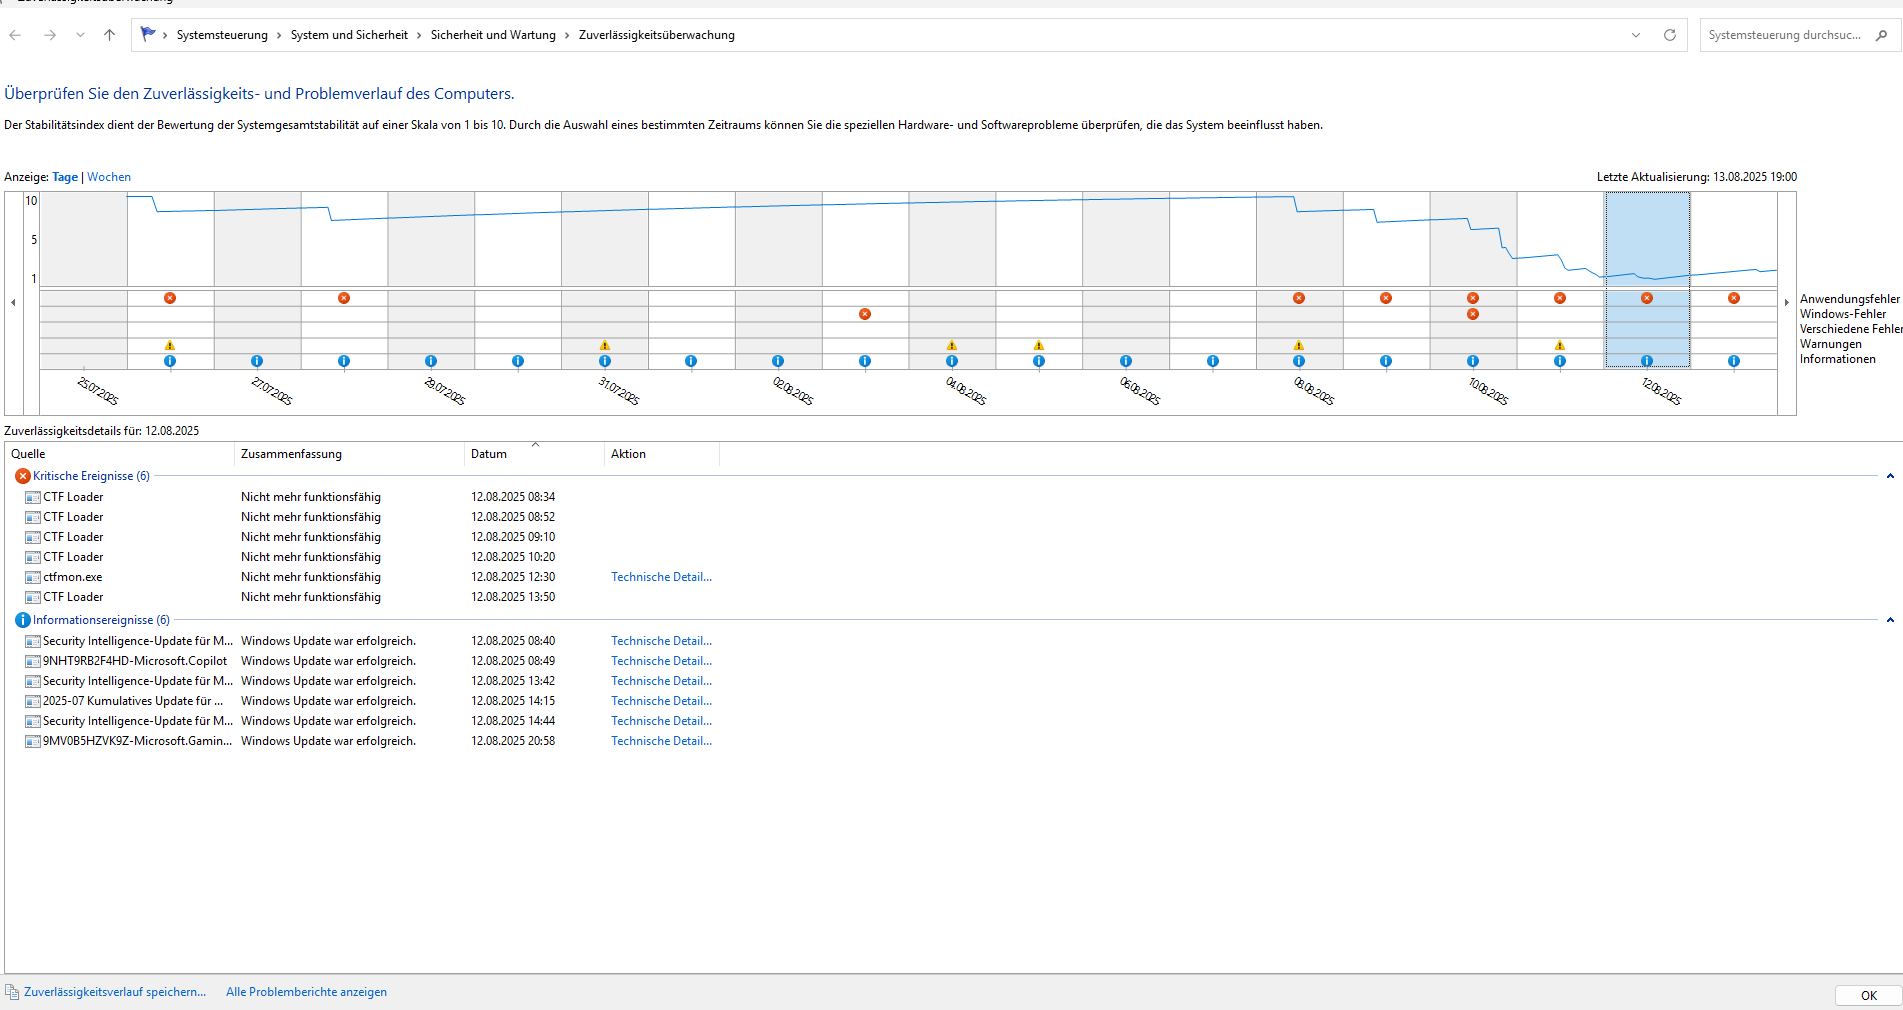The width and height of the screenshot is (1903, 1010).
Task: Click the Kritische Ereignisse (6) group header
Action: tap(91, 476)
